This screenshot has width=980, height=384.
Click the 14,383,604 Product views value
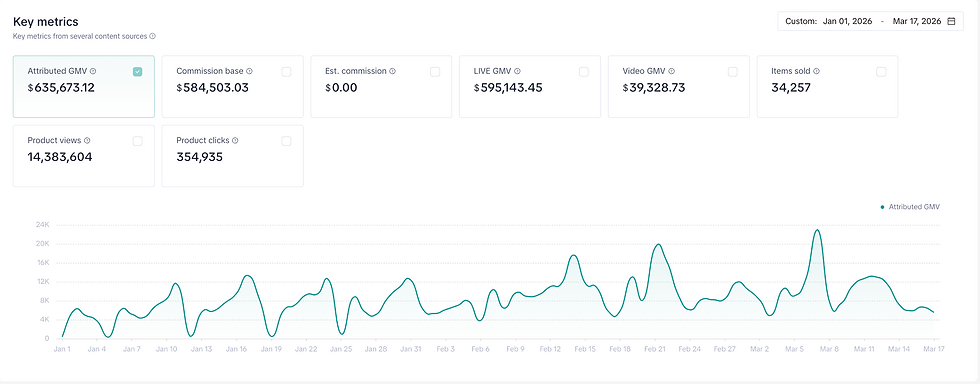[x=60, y=157]
